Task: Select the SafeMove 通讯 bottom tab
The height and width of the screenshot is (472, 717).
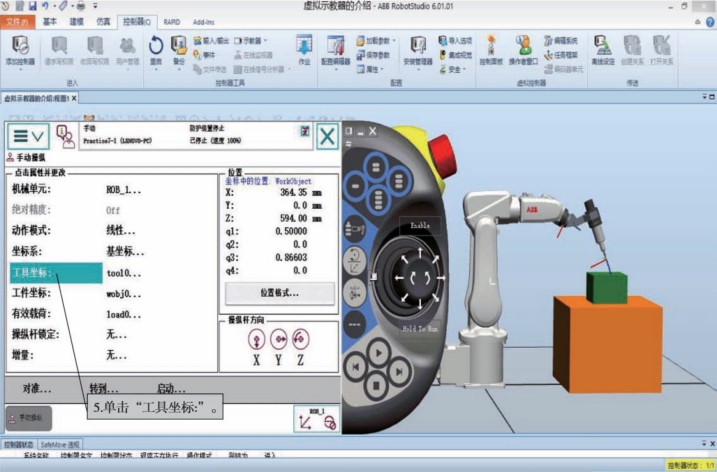Action: coord(60,445)
